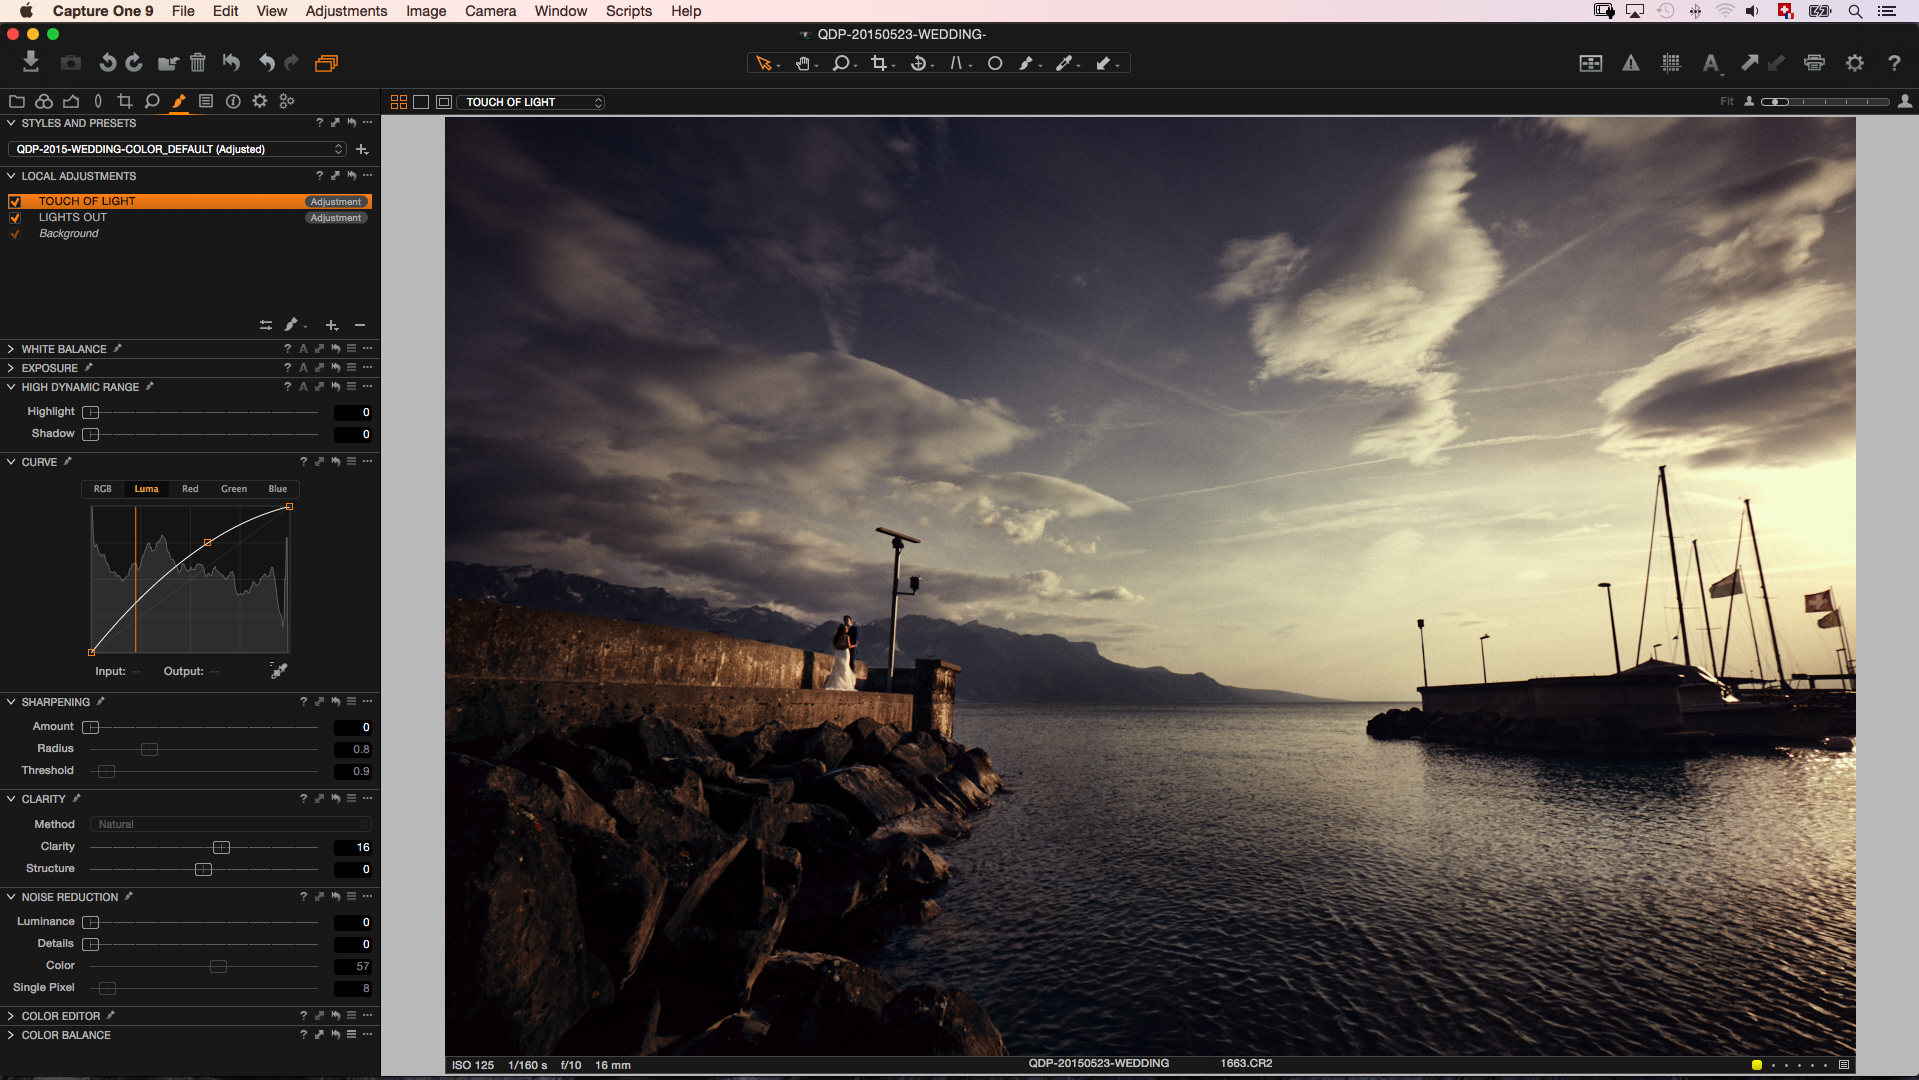Select the orange pointer cursor tool

[764, 63]
